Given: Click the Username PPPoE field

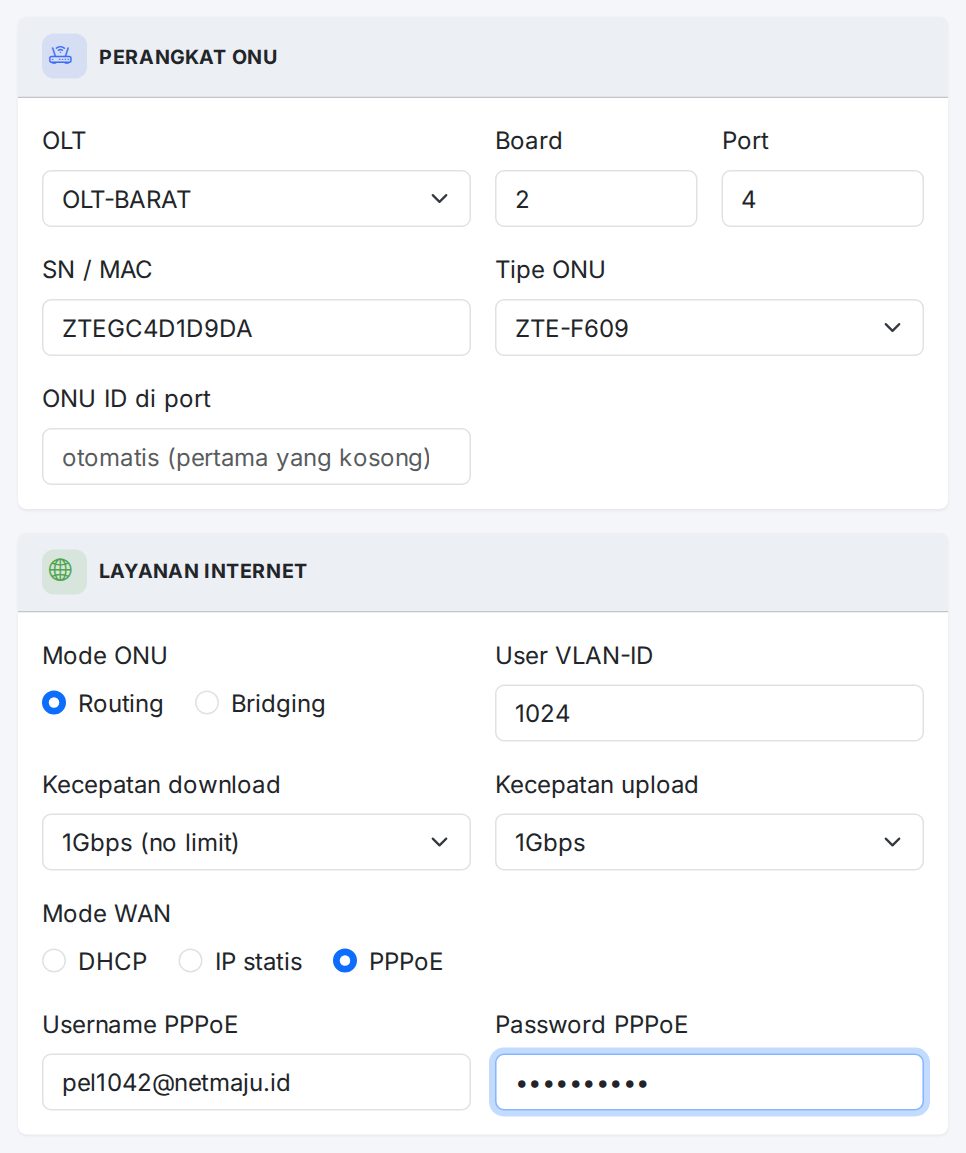Looking at the screenshot, I should click(256, 1082).
